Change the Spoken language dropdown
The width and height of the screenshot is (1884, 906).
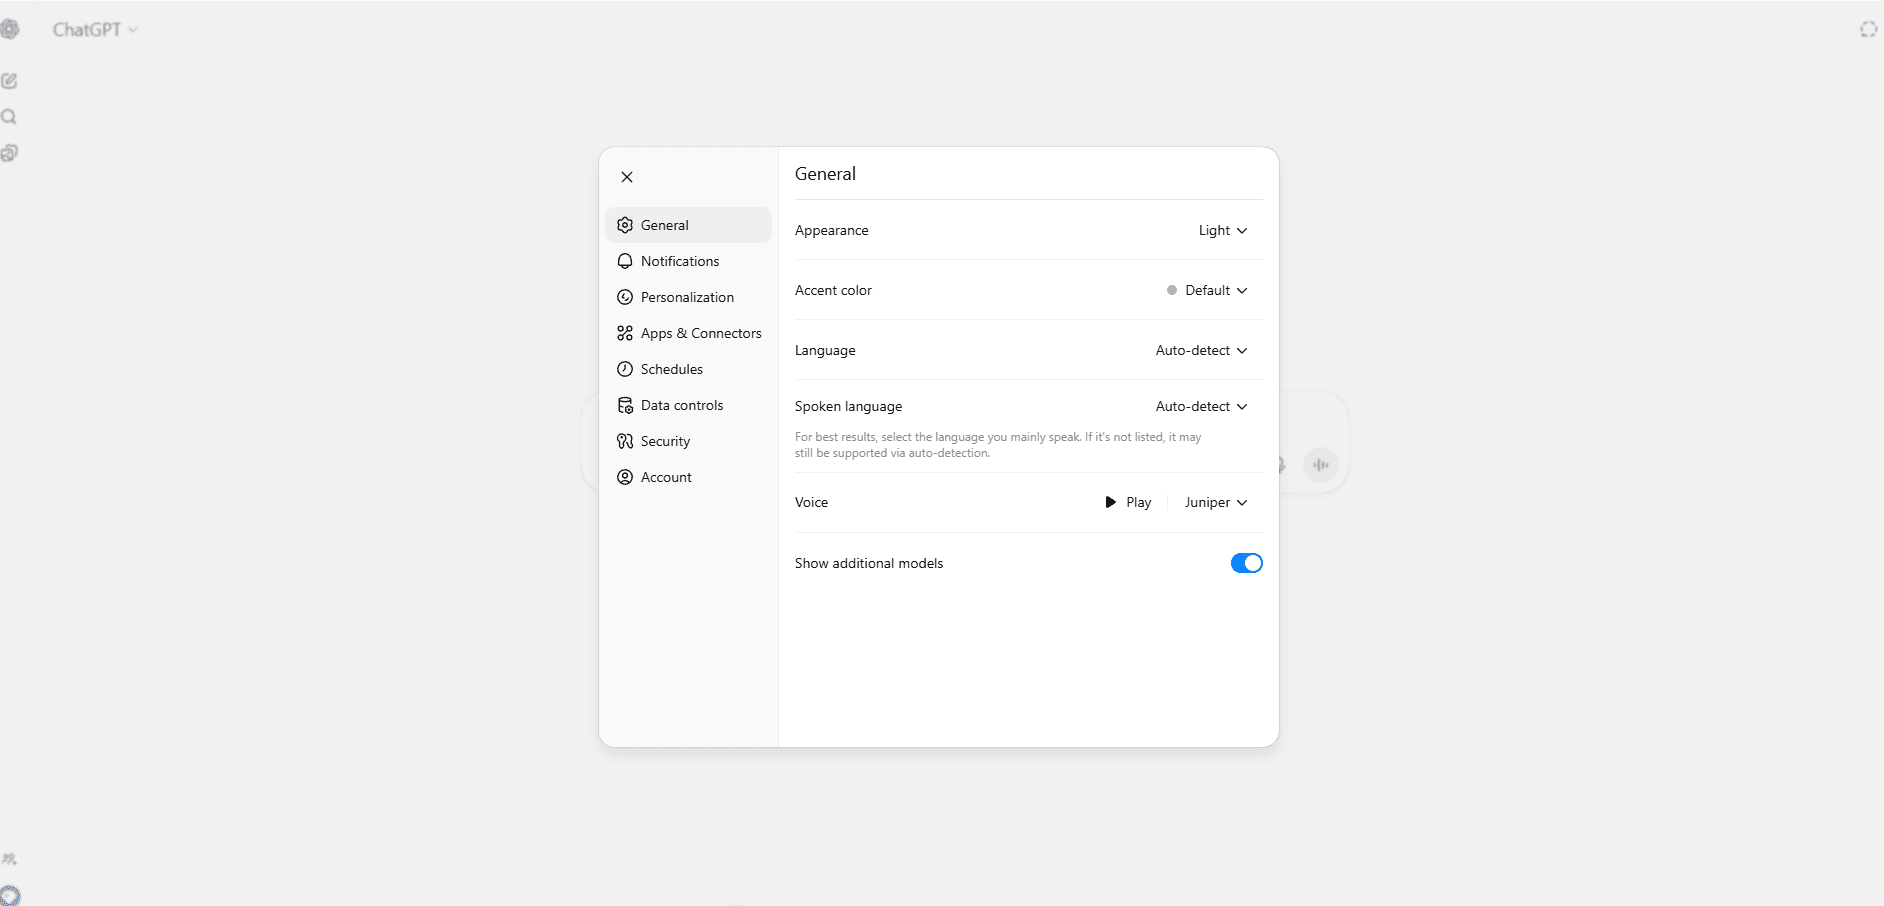pyautogui.click(x=1201, y=407)
